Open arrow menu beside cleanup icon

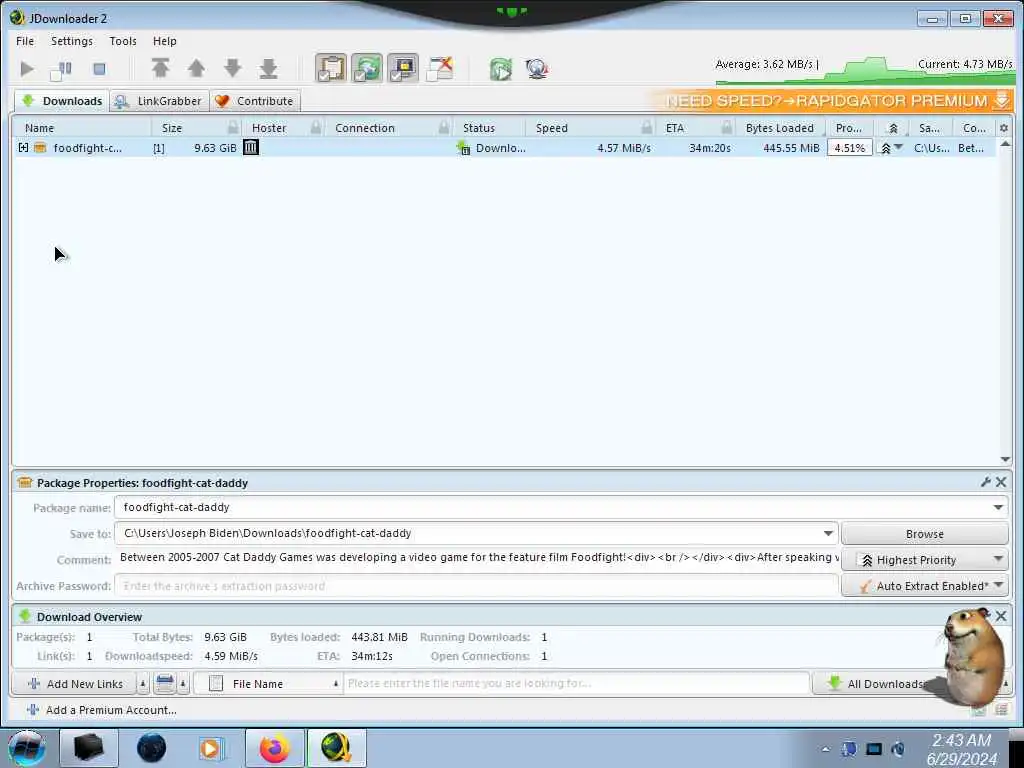183,684
